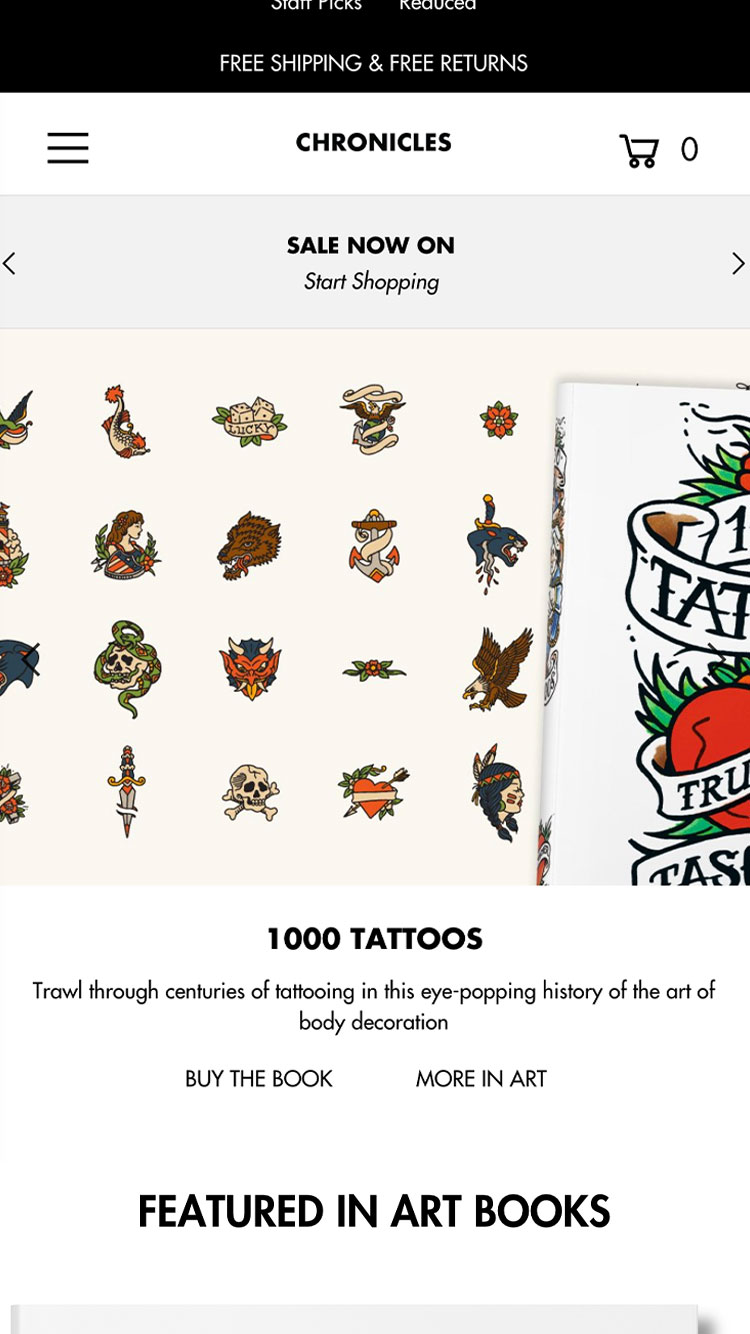
Task: Click the 1000 TATTOOS title
Action: point(374,938)
